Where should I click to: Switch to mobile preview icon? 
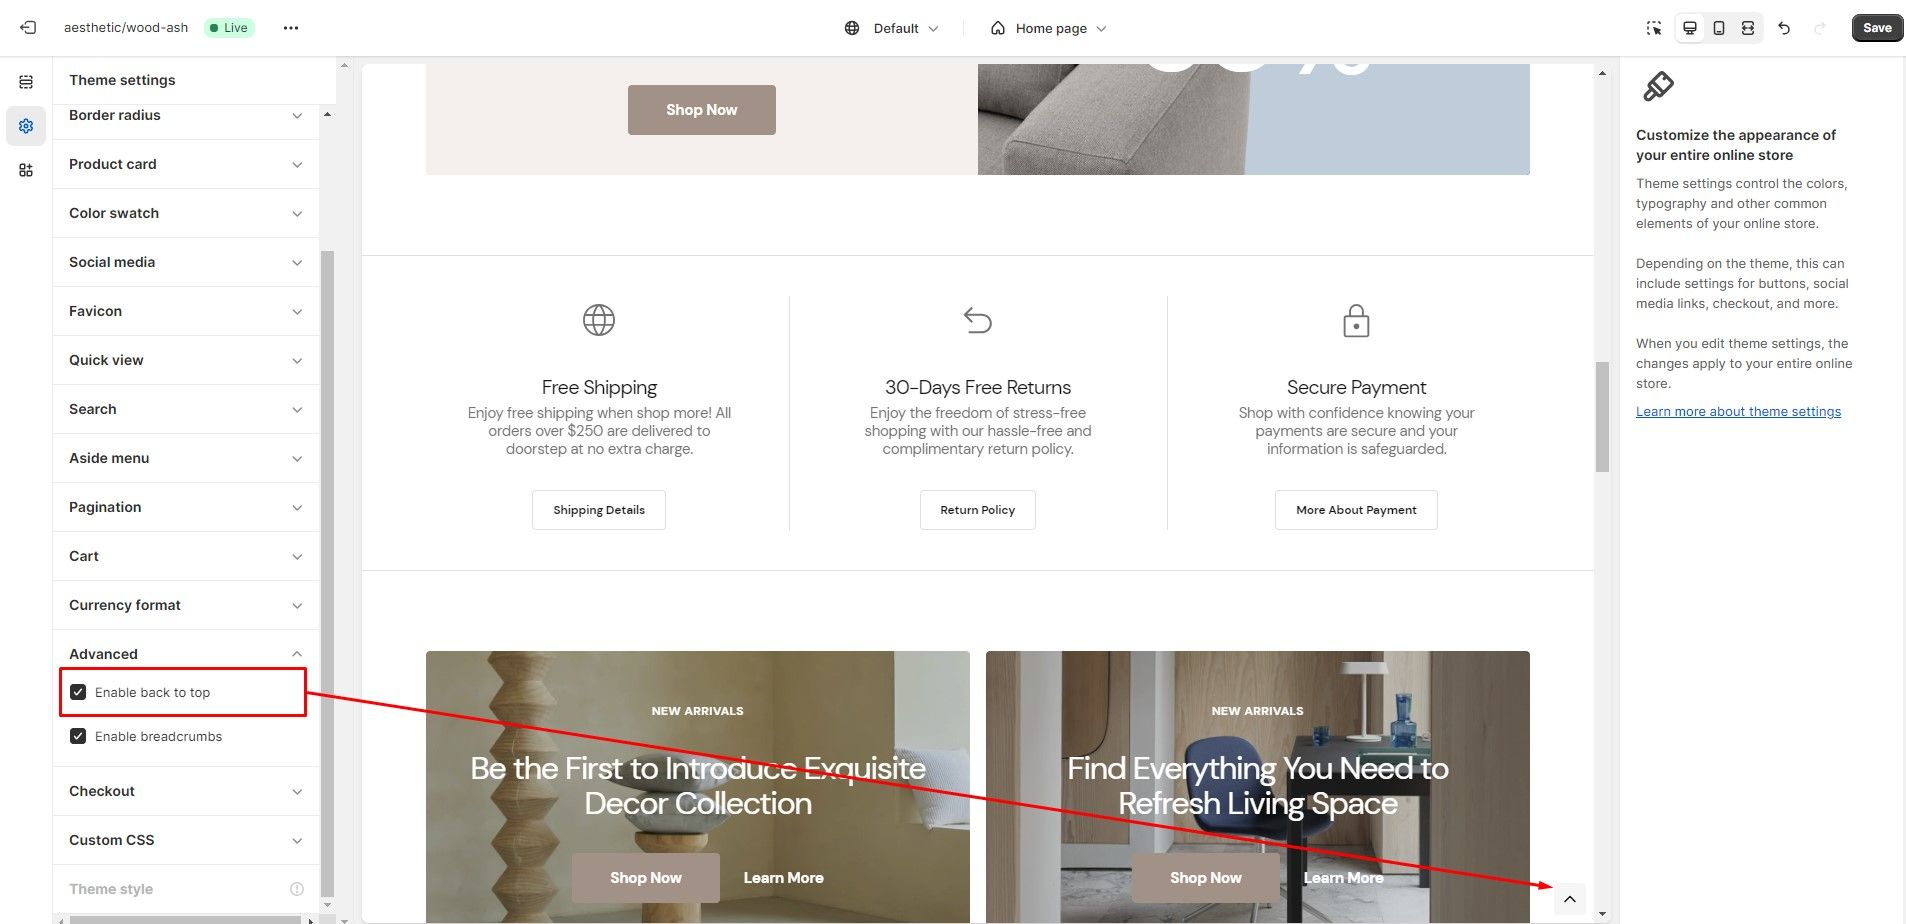coord(1719,28)
